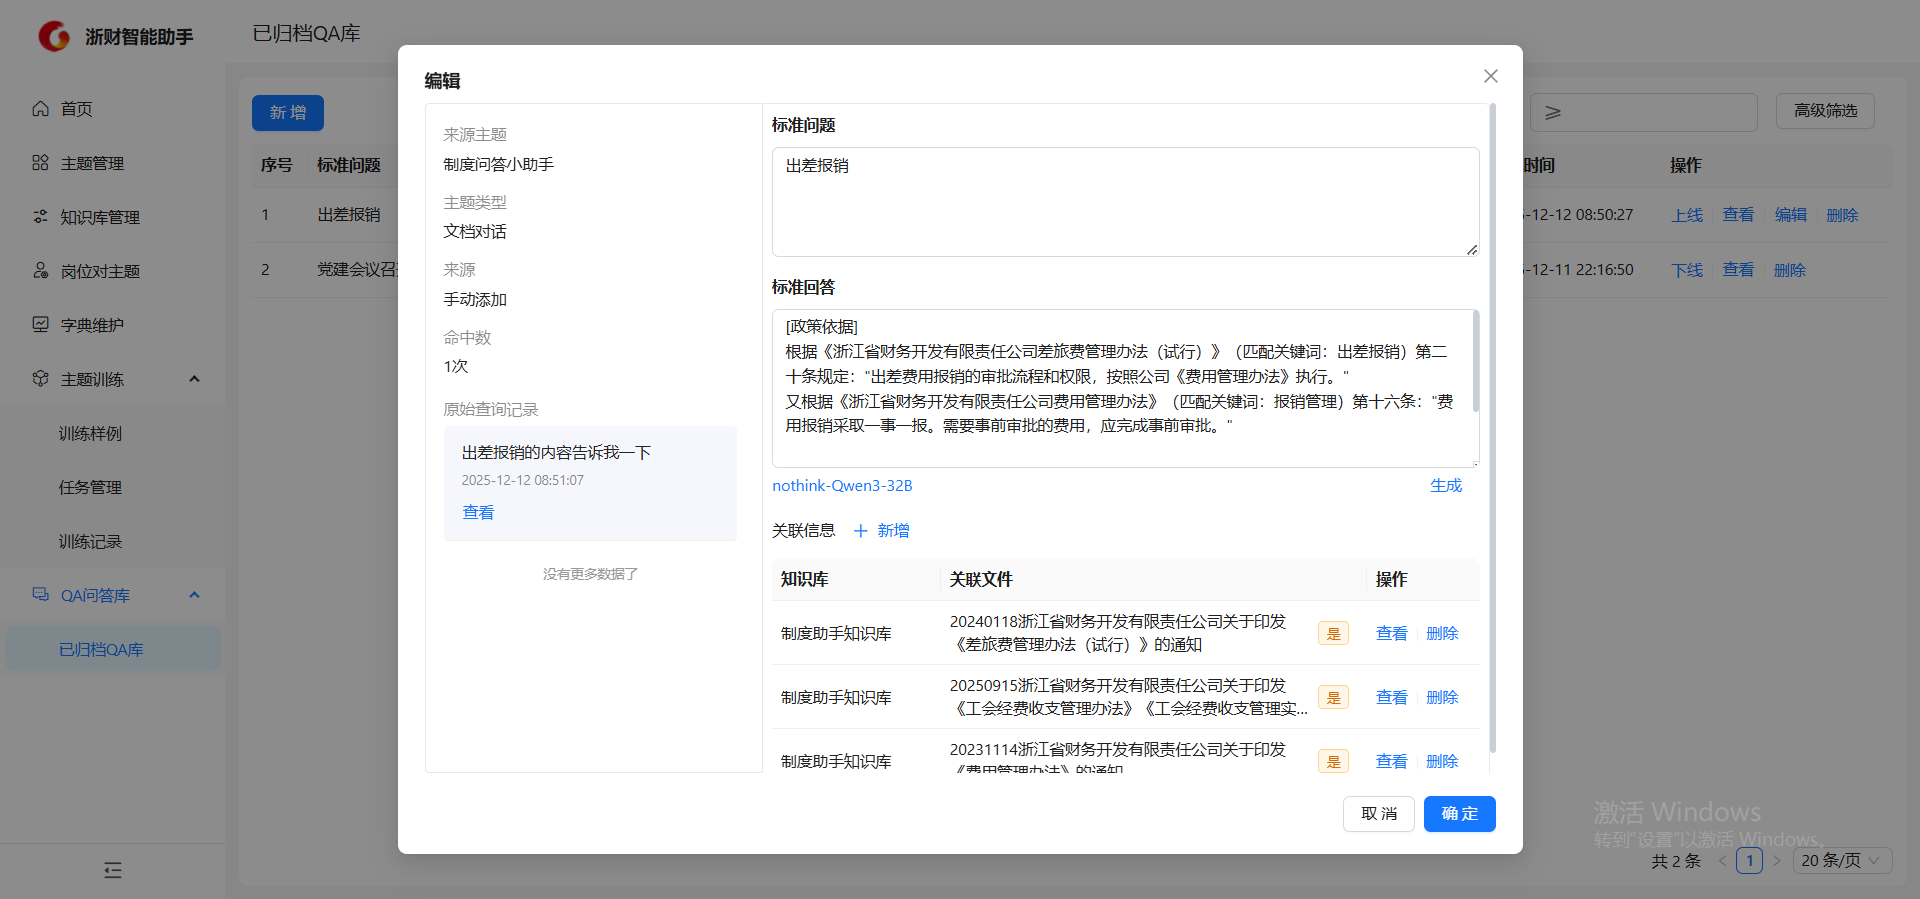1920x899 pixels.
Task: Open 训练样例 menu item
Action: [90, 433]
